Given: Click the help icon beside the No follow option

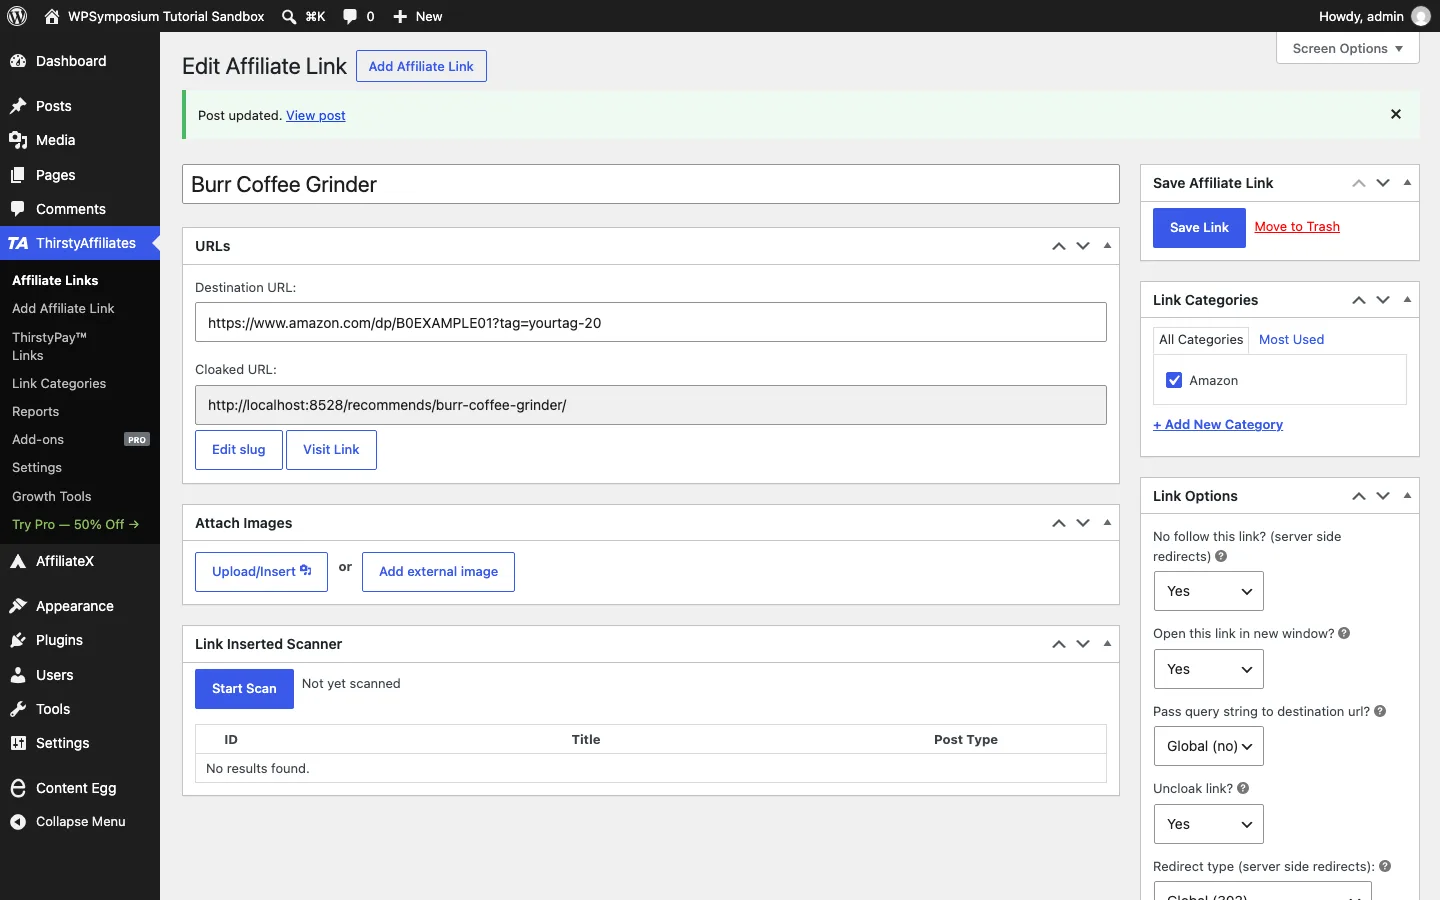Looking at the screenshot, I should [x=1221, y=556].
